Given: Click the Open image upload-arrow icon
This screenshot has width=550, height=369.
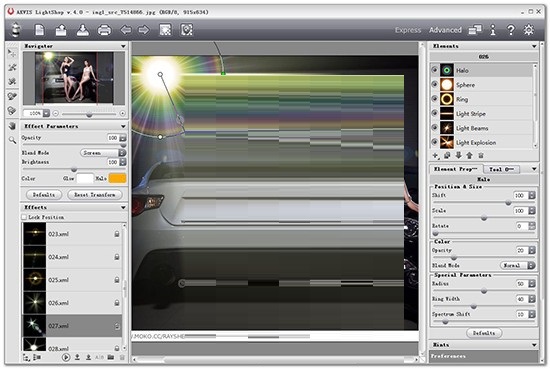Looking at the screenshot, I should coord(61,30).
